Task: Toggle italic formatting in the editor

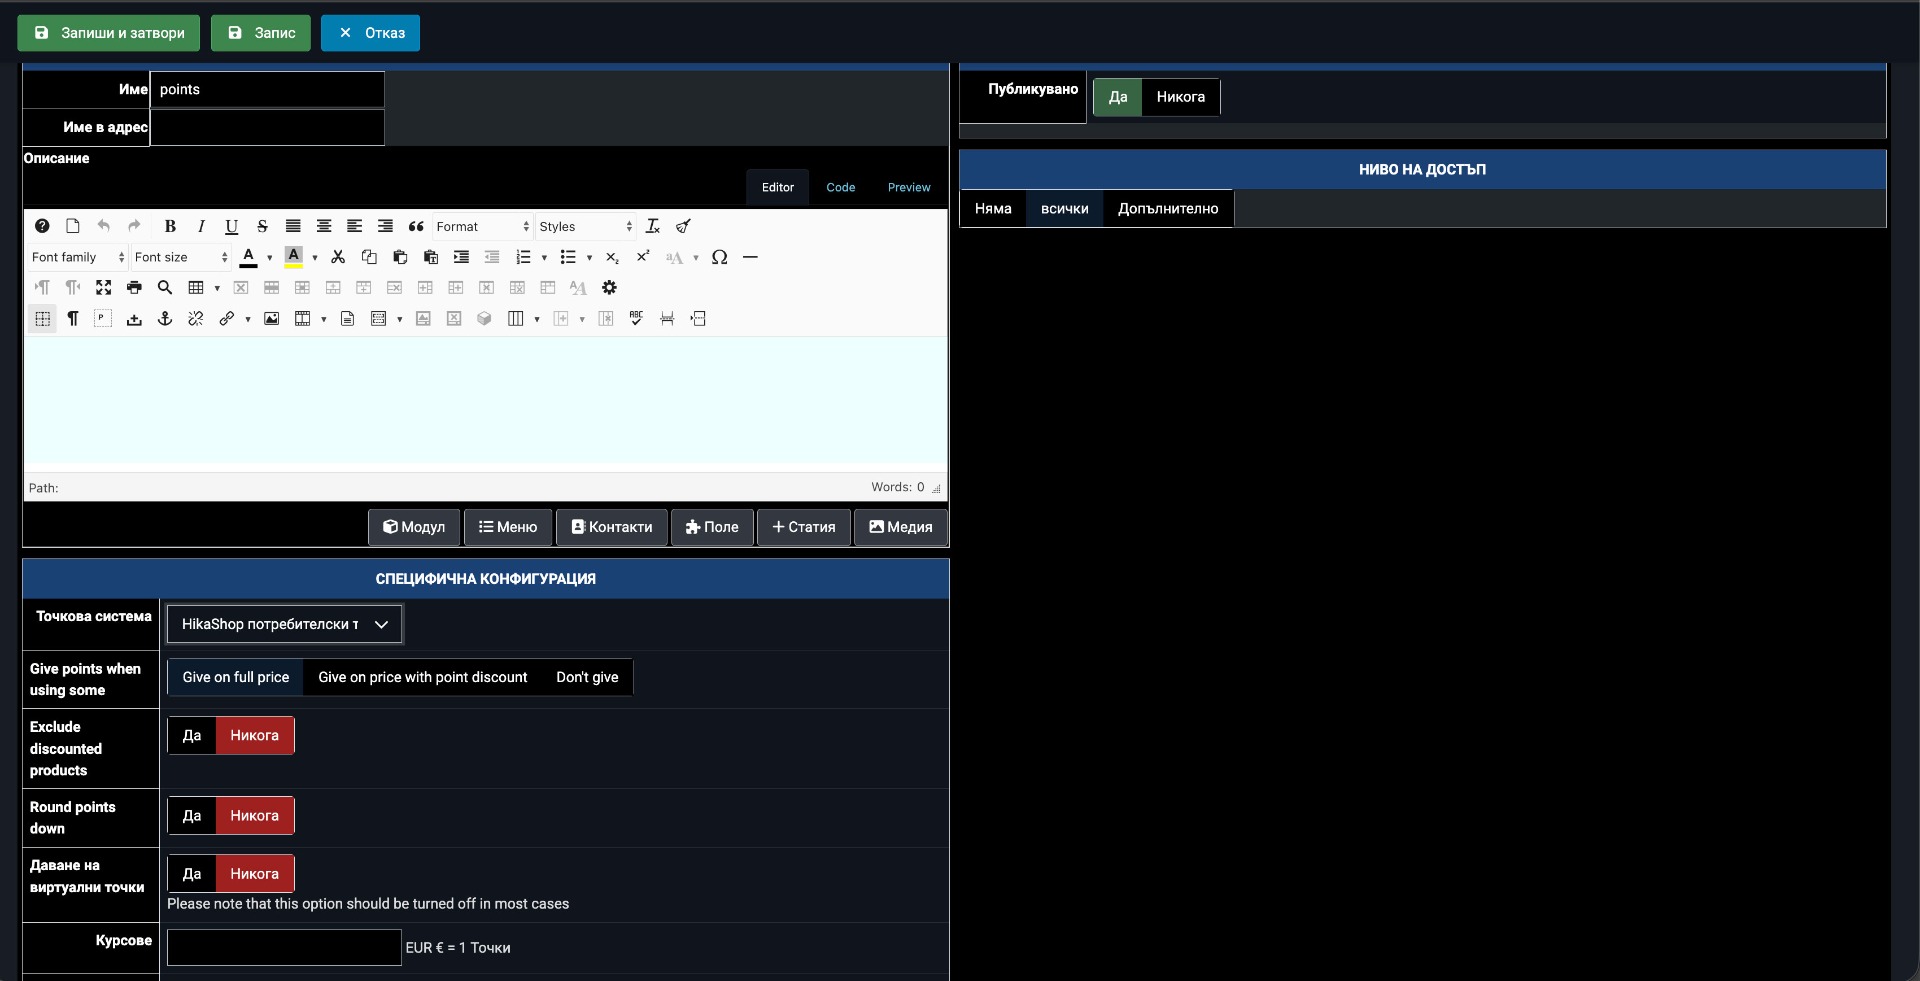Action: tap(201, 226)
